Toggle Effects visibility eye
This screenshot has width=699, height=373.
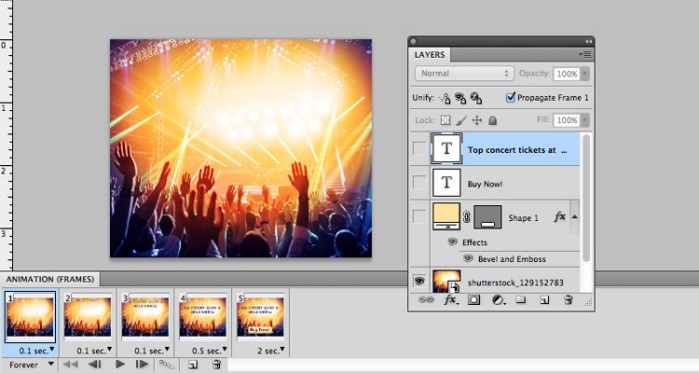(452, 242)
